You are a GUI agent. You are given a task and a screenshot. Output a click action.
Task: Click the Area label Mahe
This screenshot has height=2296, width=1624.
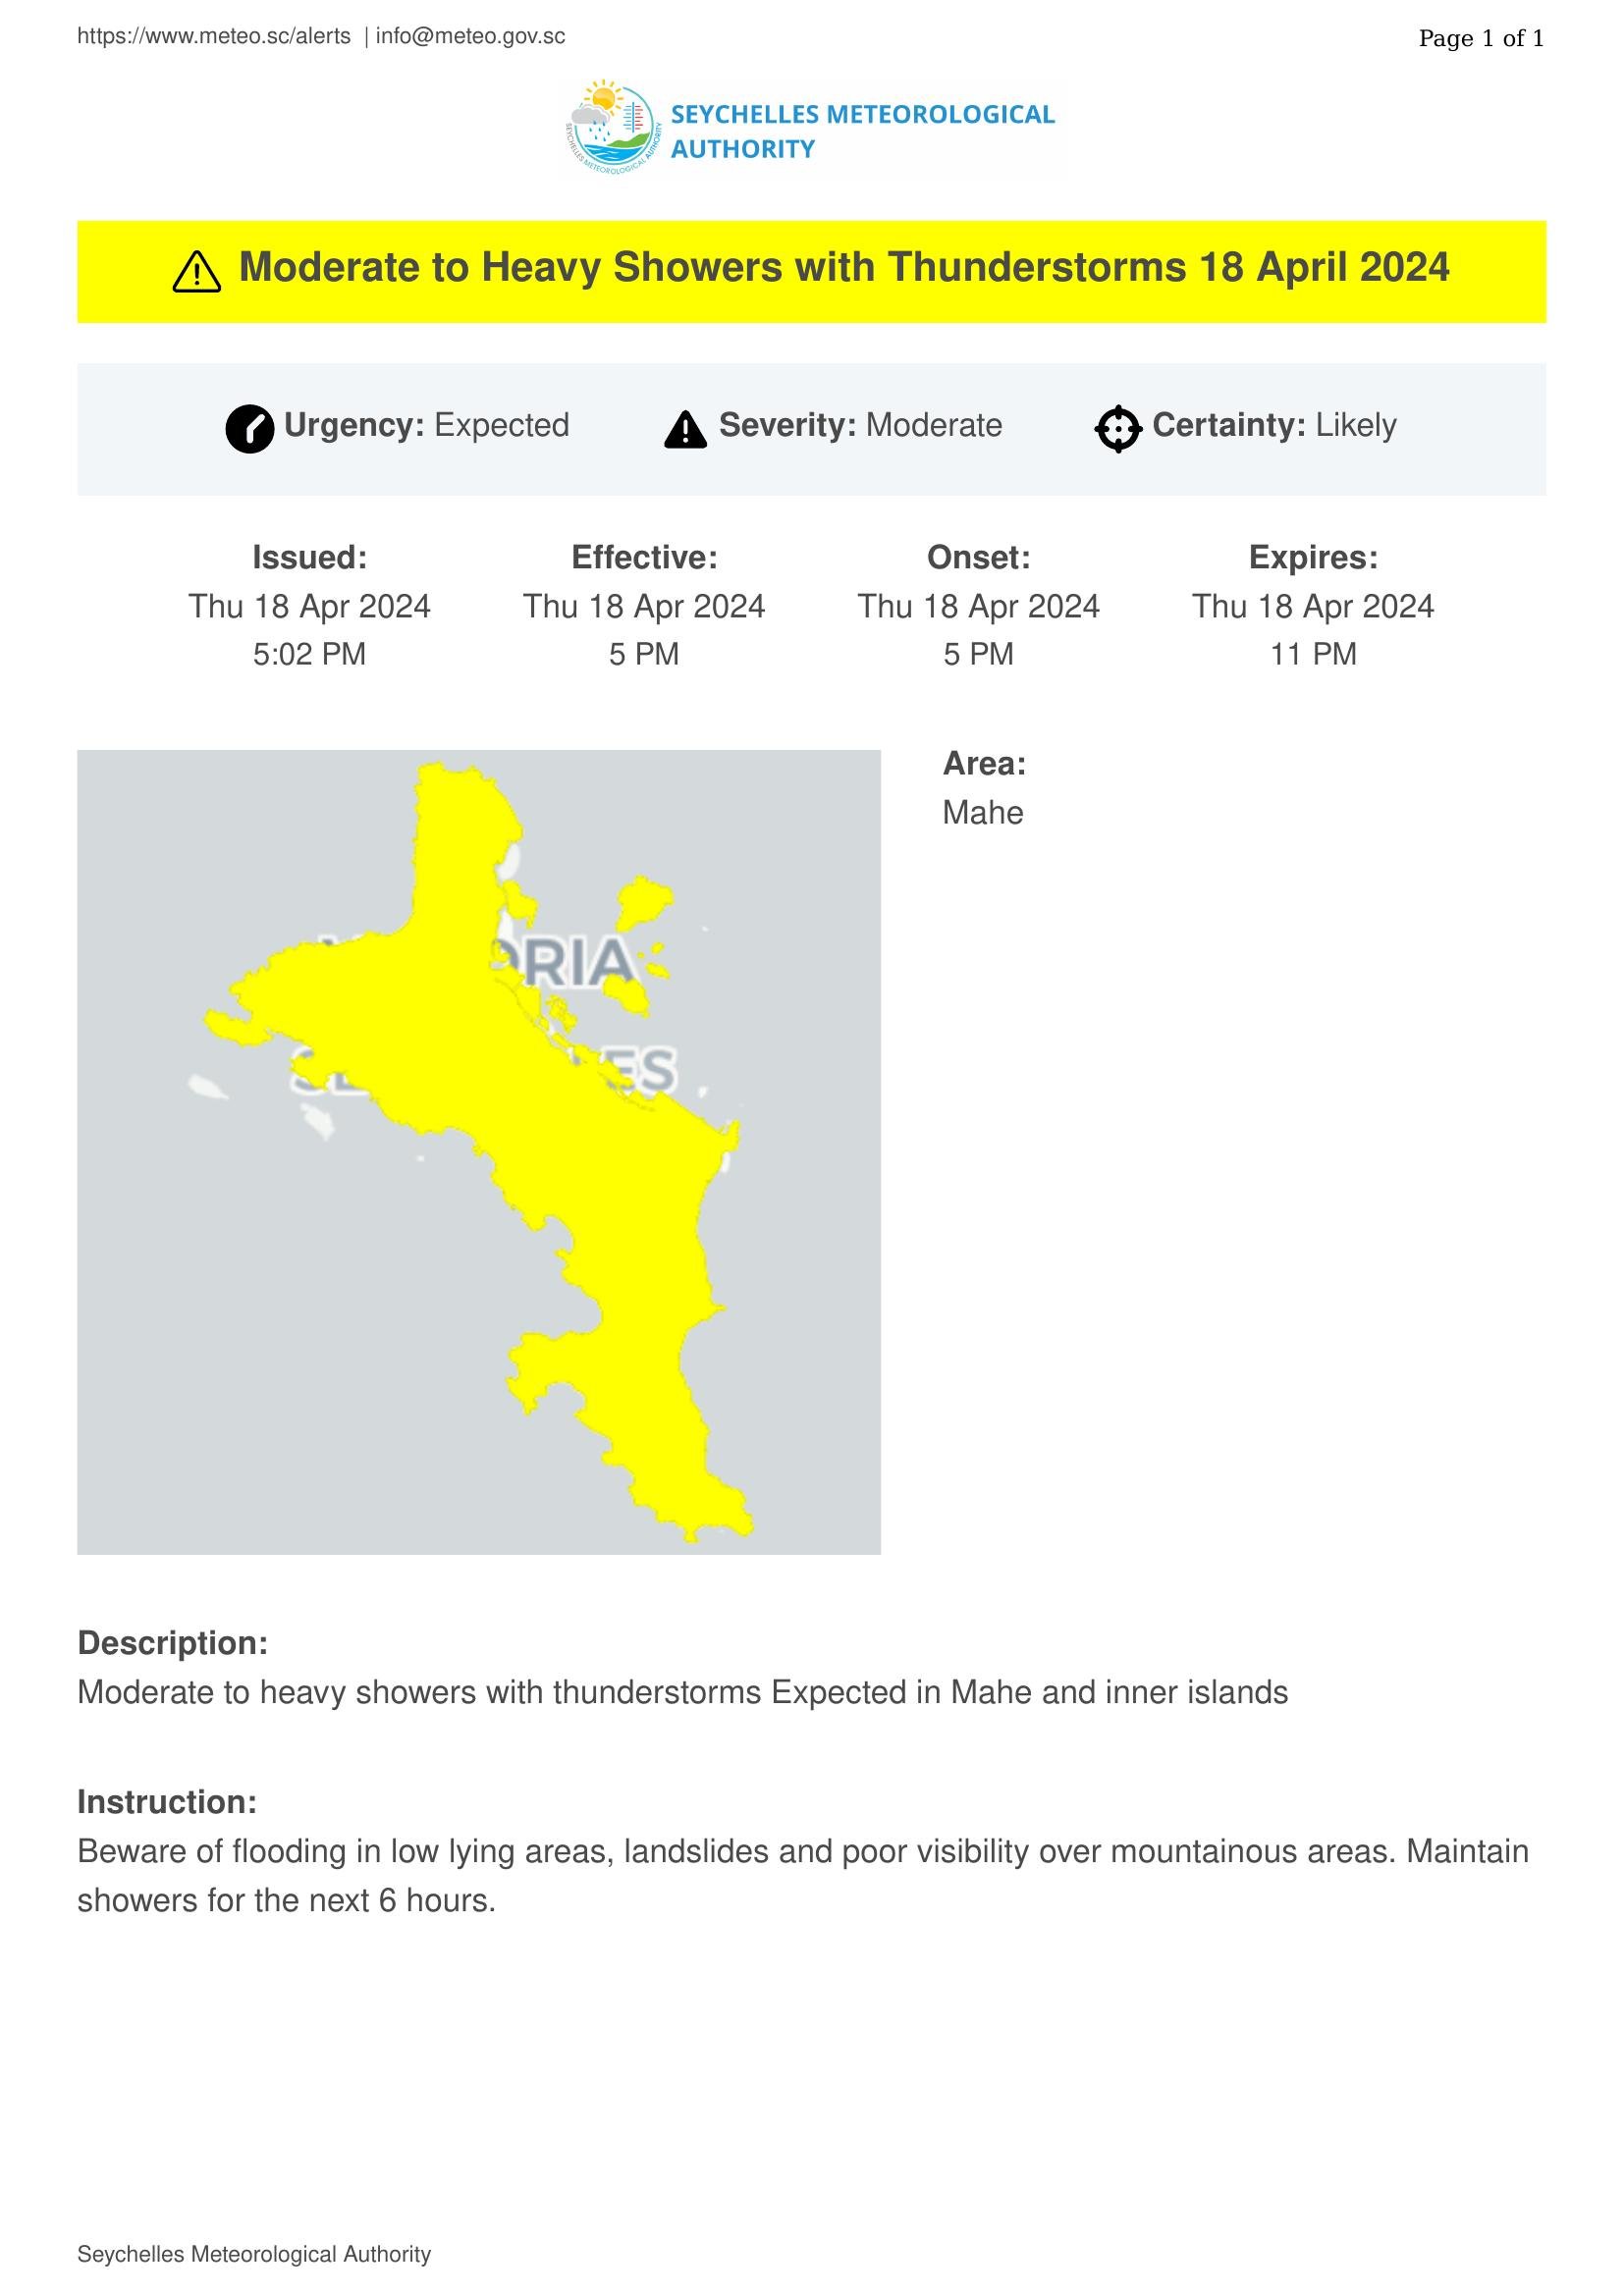(x=983, y=812)
